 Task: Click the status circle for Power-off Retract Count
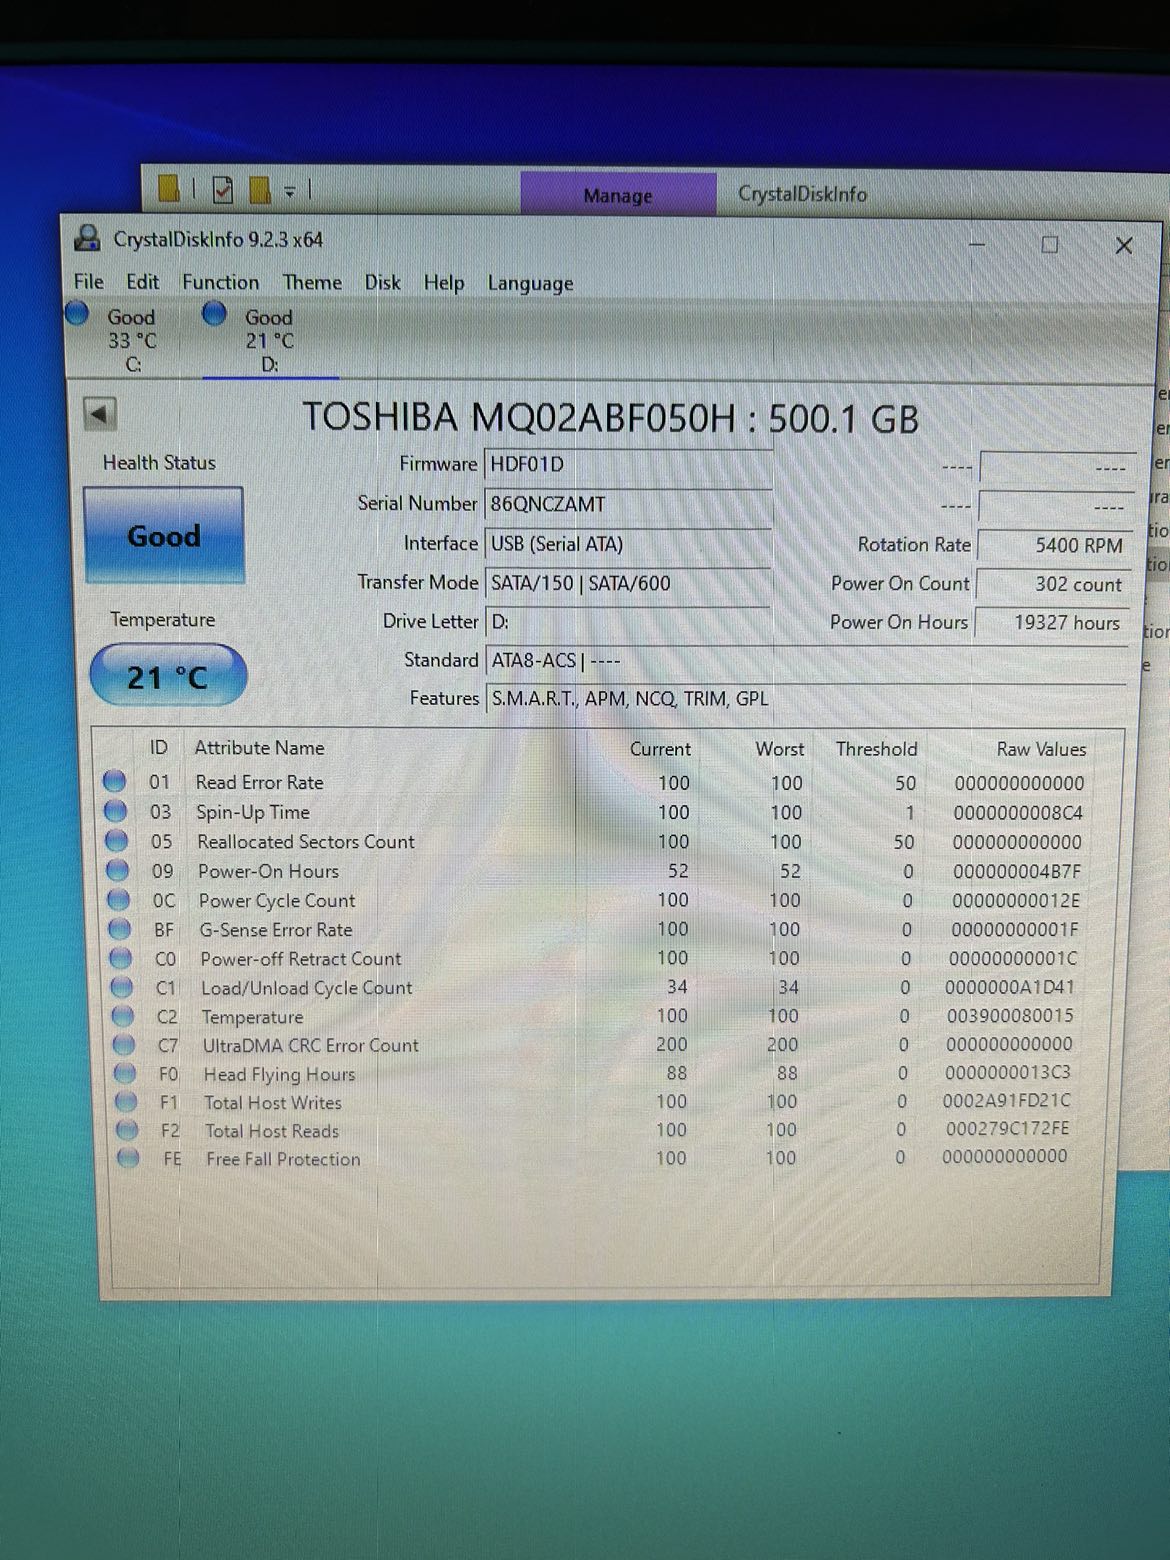(x=121, y=958)
